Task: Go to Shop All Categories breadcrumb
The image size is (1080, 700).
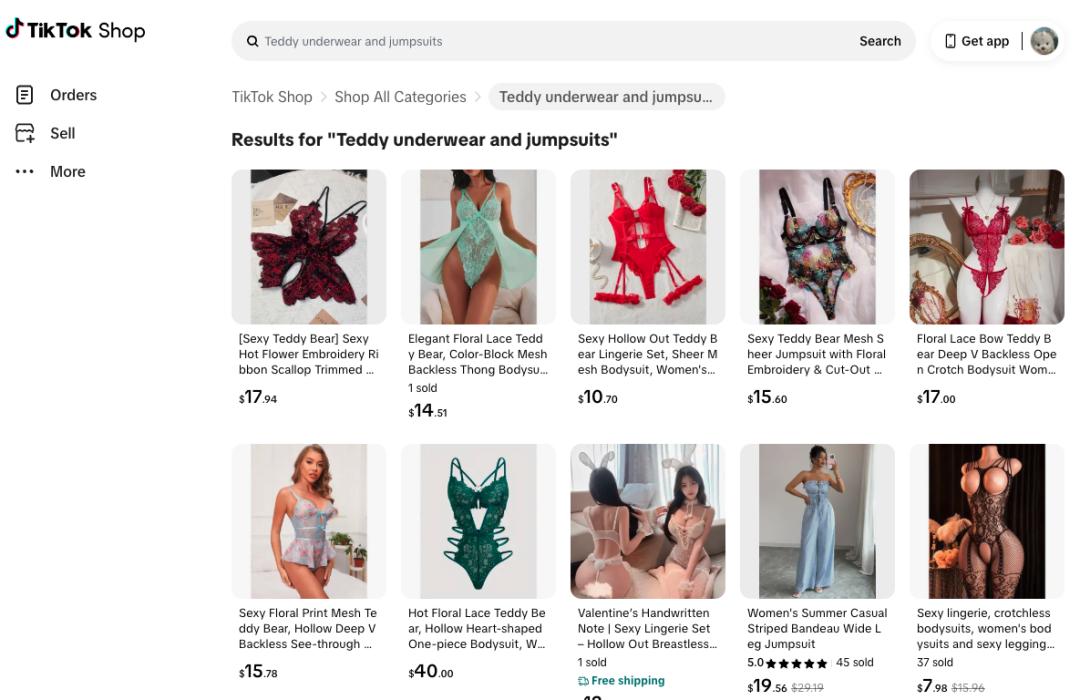Action: [x=400, y=97]
